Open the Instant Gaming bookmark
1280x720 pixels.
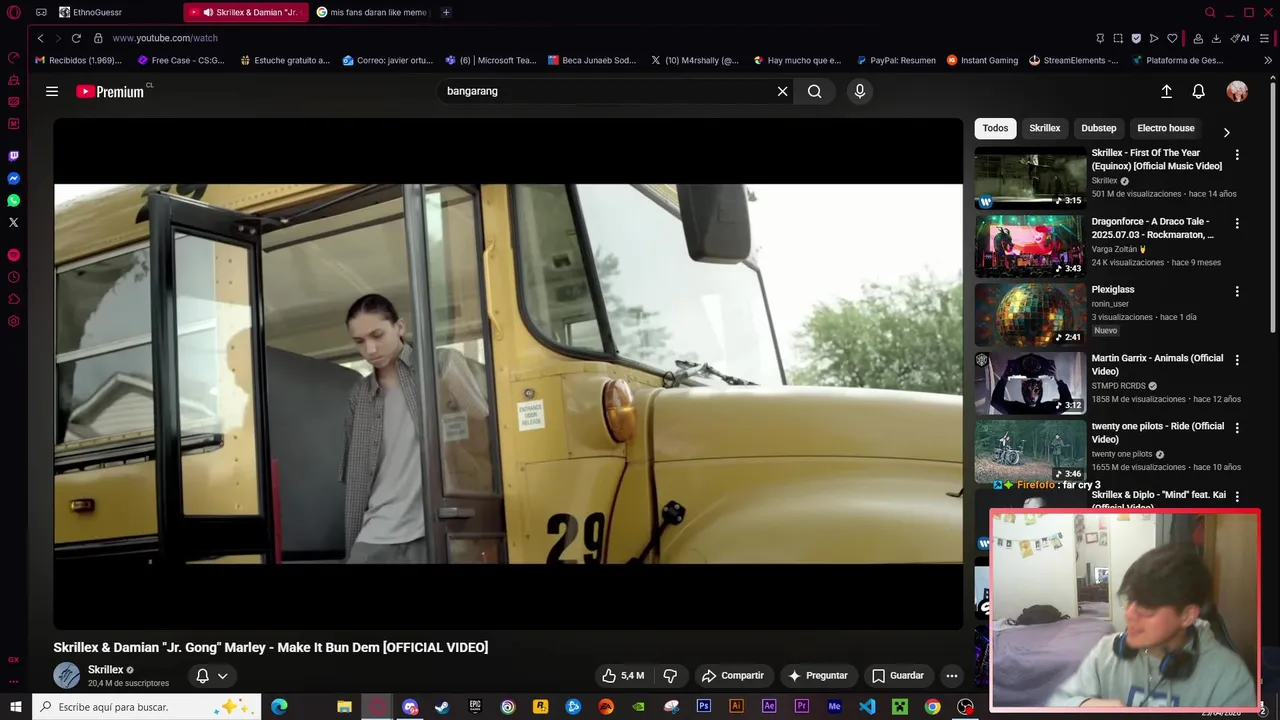[982, 60]
